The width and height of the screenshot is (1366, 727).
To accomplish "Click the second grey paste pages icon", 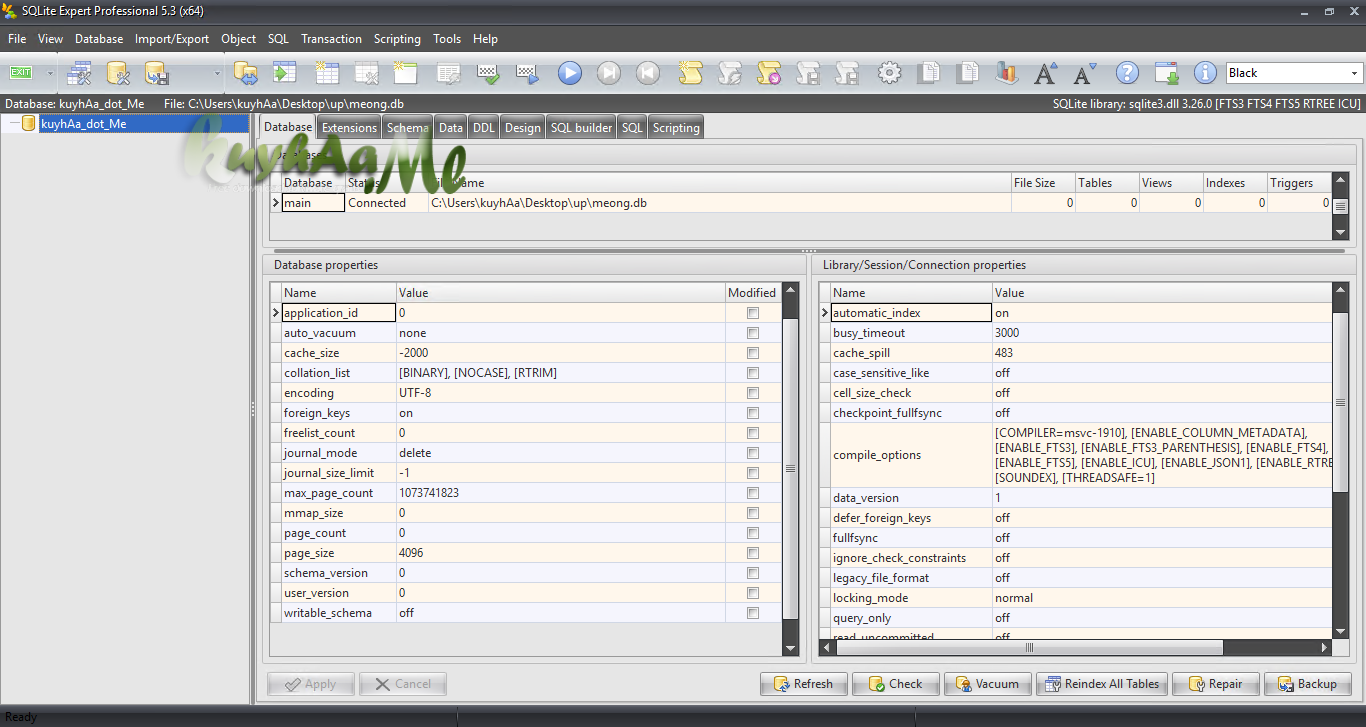I will (x=967, y=73).
